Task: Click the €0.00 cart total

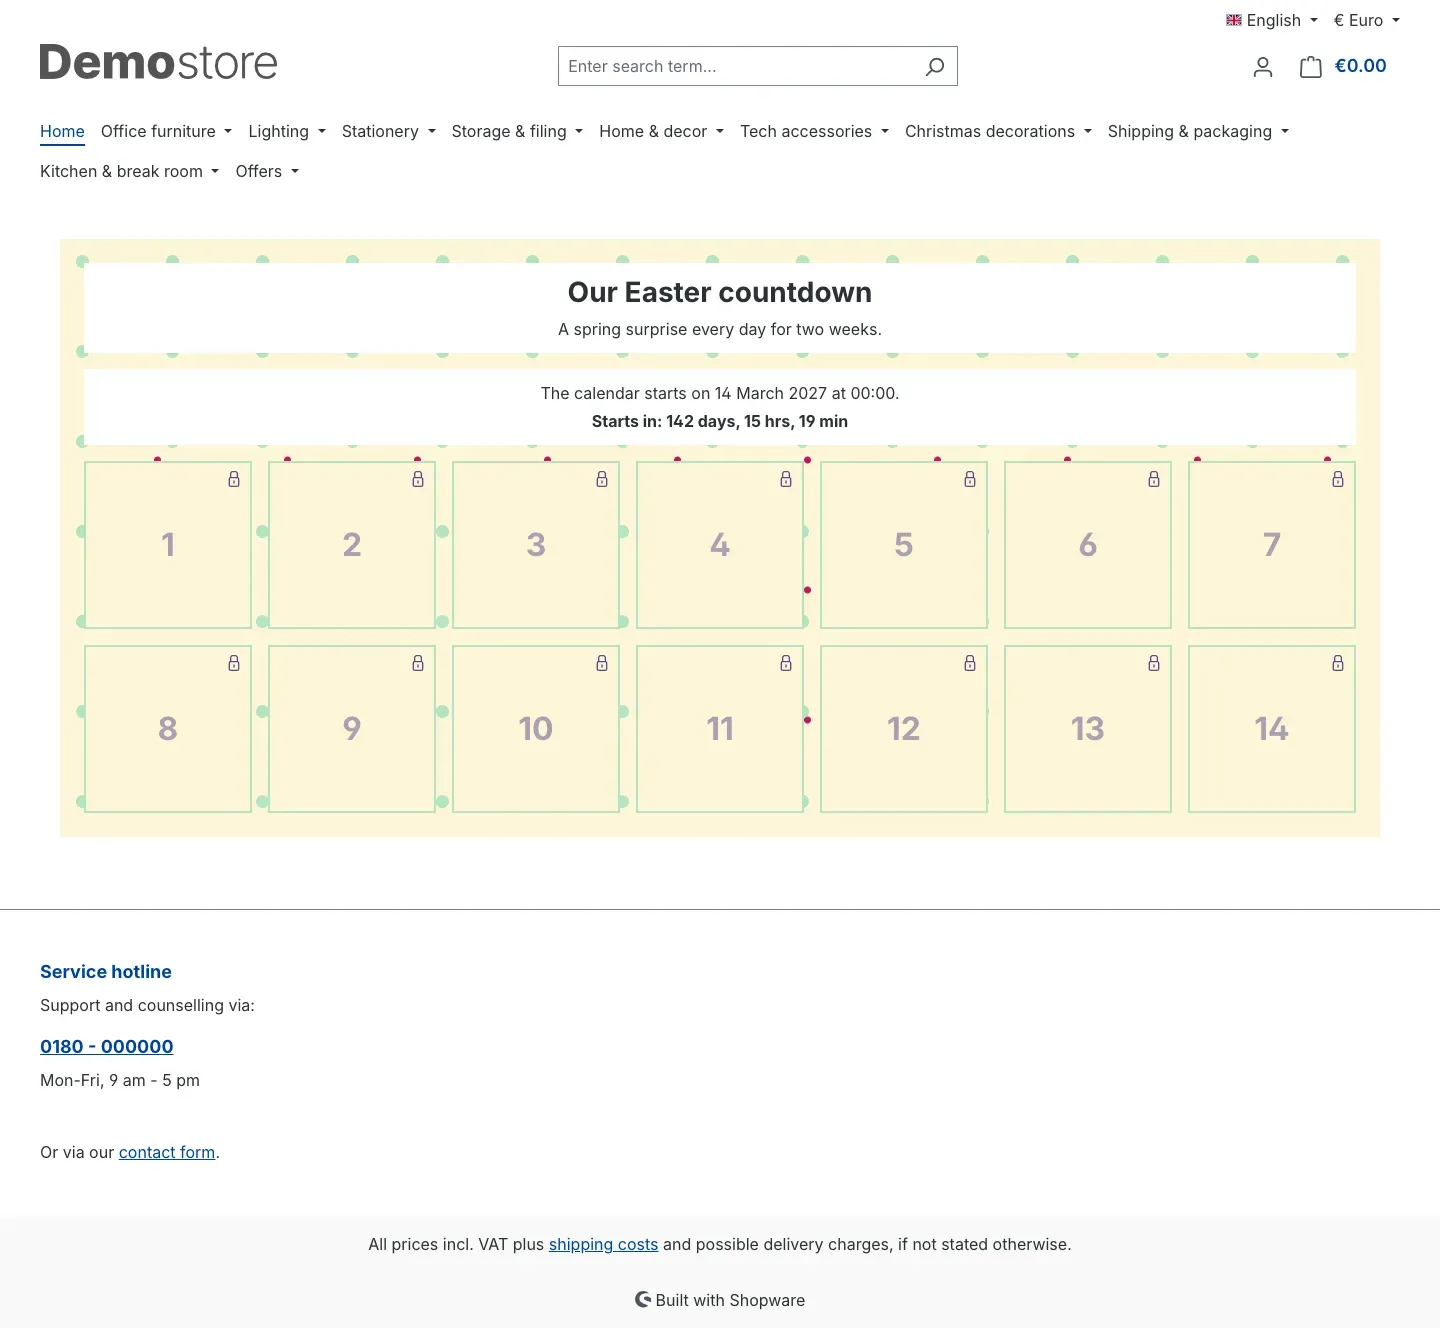Action: [x=1360, y=66]
